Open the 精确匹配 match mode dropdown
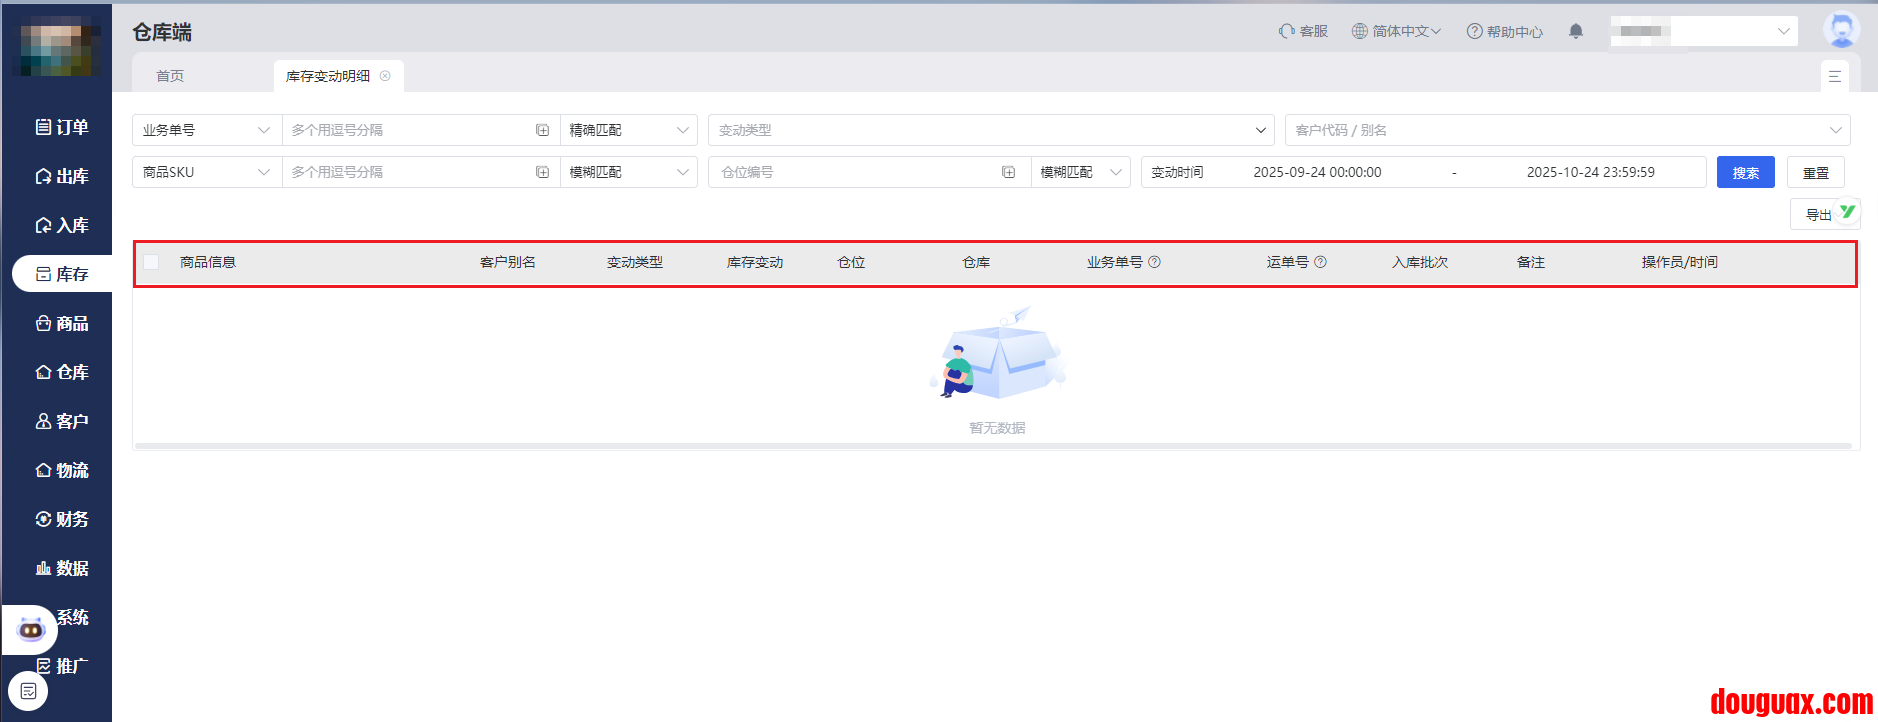 click(x=628, y=130)
